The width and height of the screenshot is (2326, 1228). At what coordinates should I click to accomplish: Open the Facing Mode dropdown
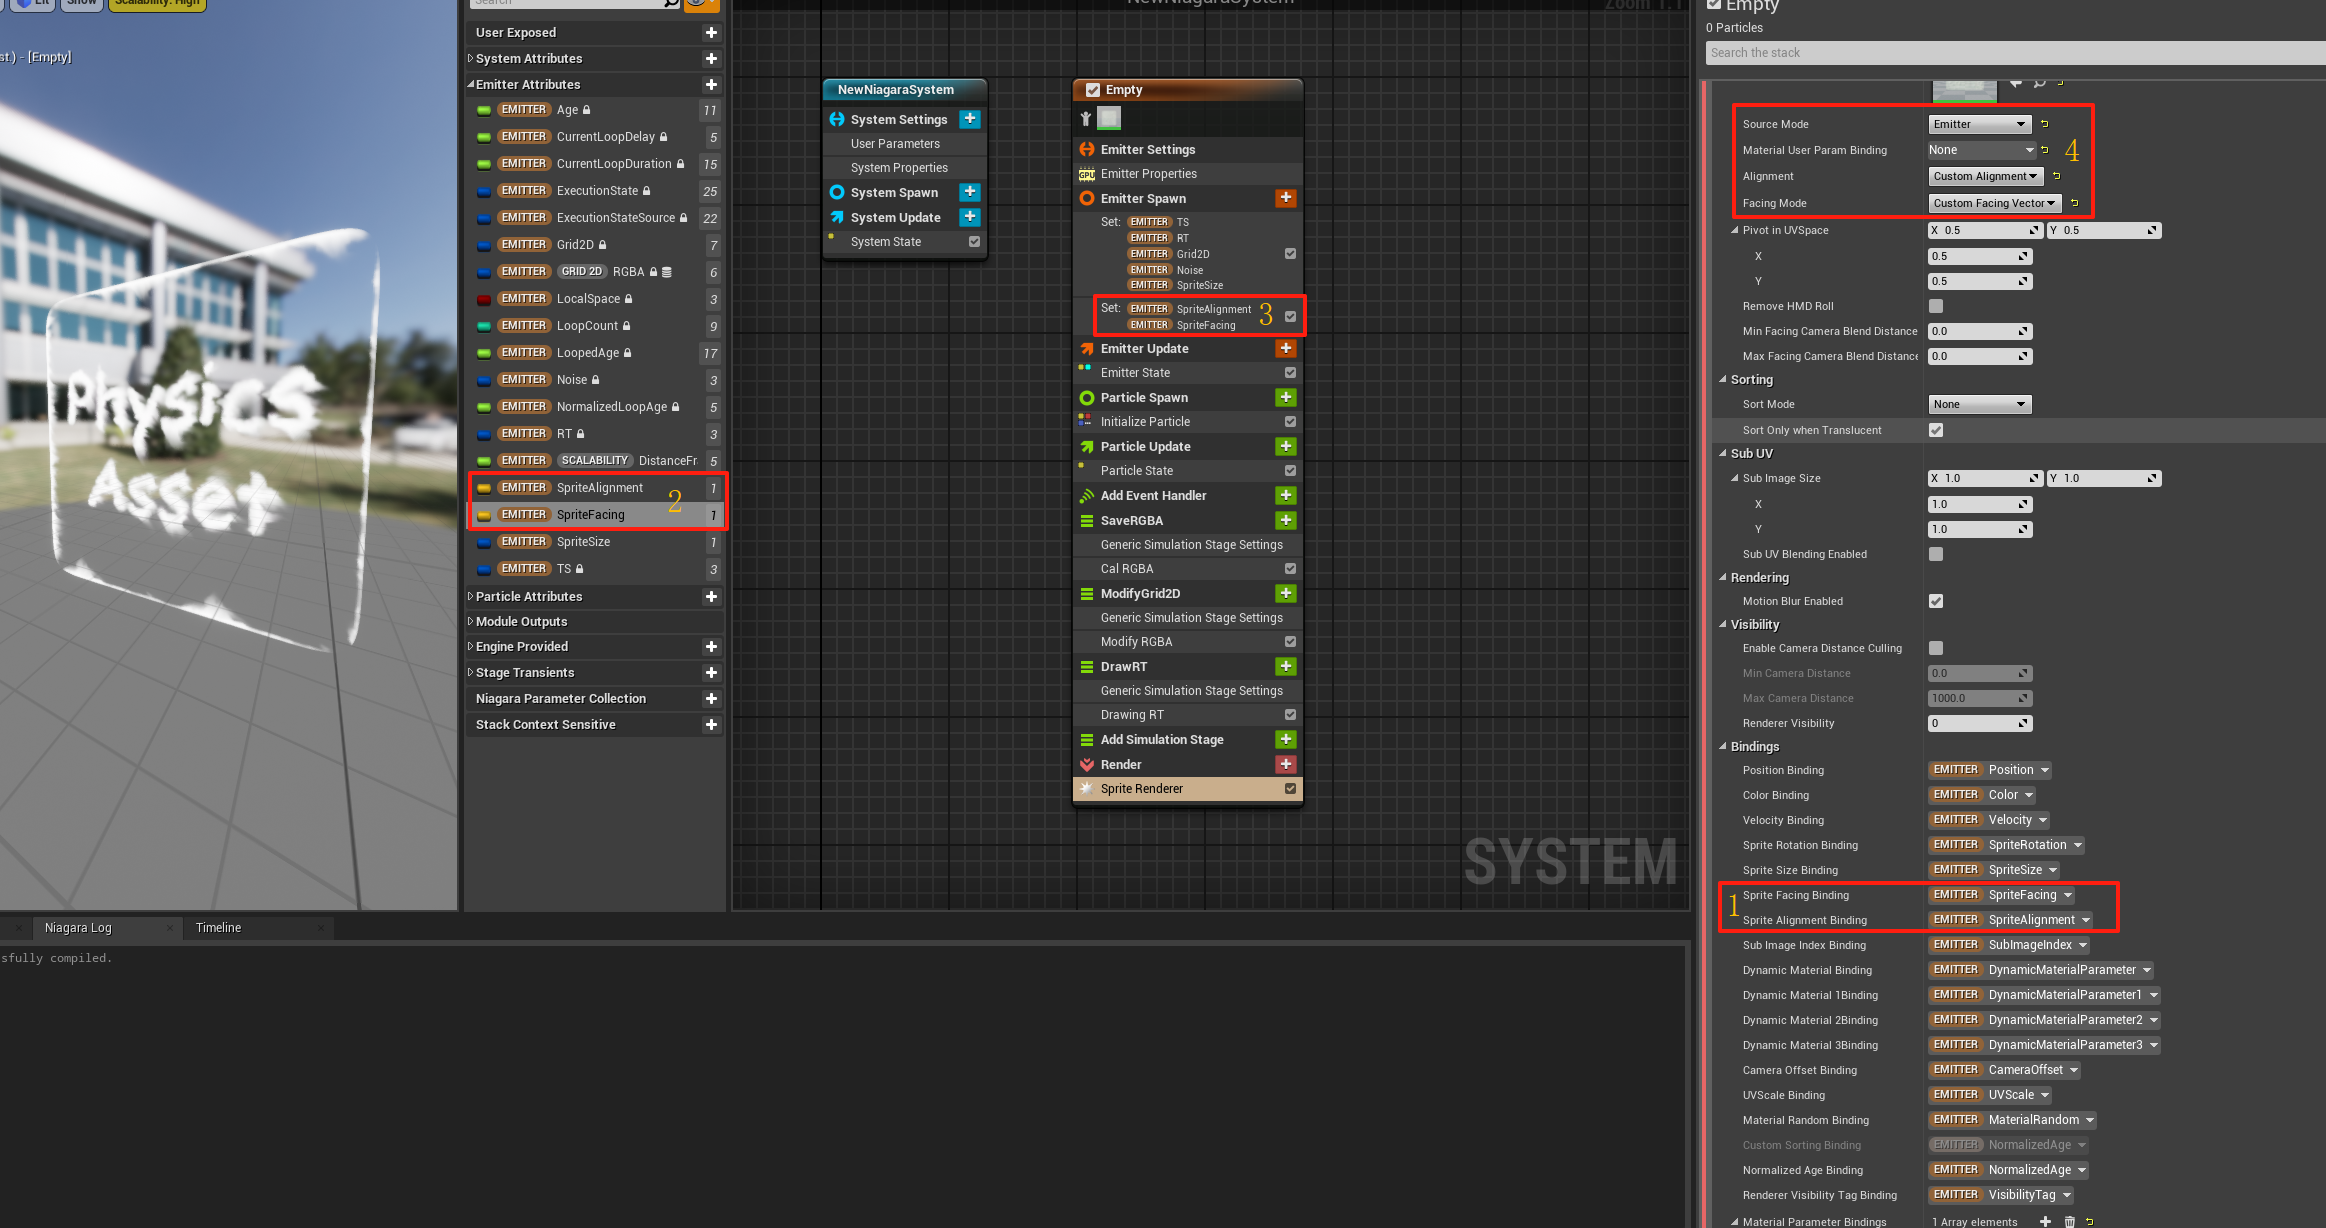click(x=1994, y=203)
